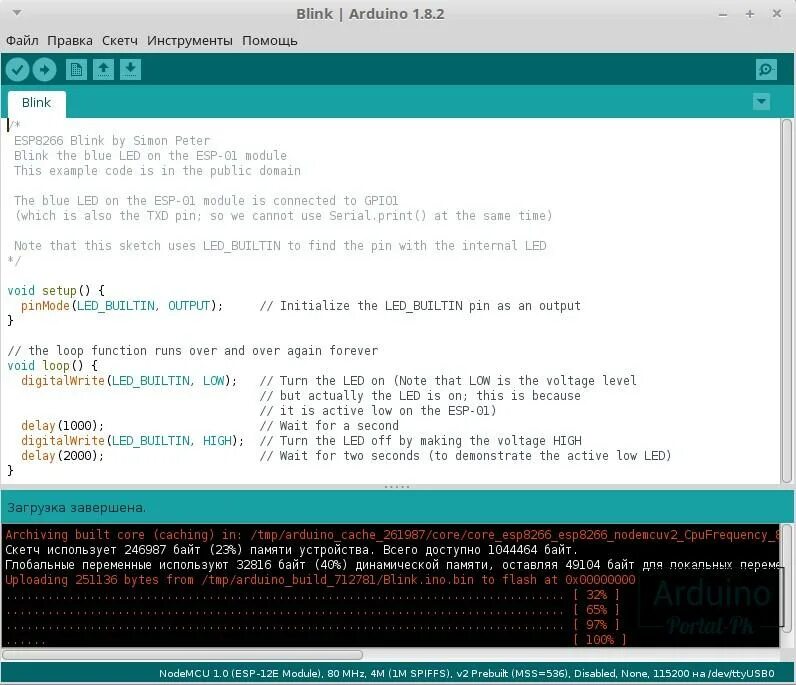Minimize the Arduino window
This screenshot has width=796, height=685.
pyautogui.click(x=723, y=14)
